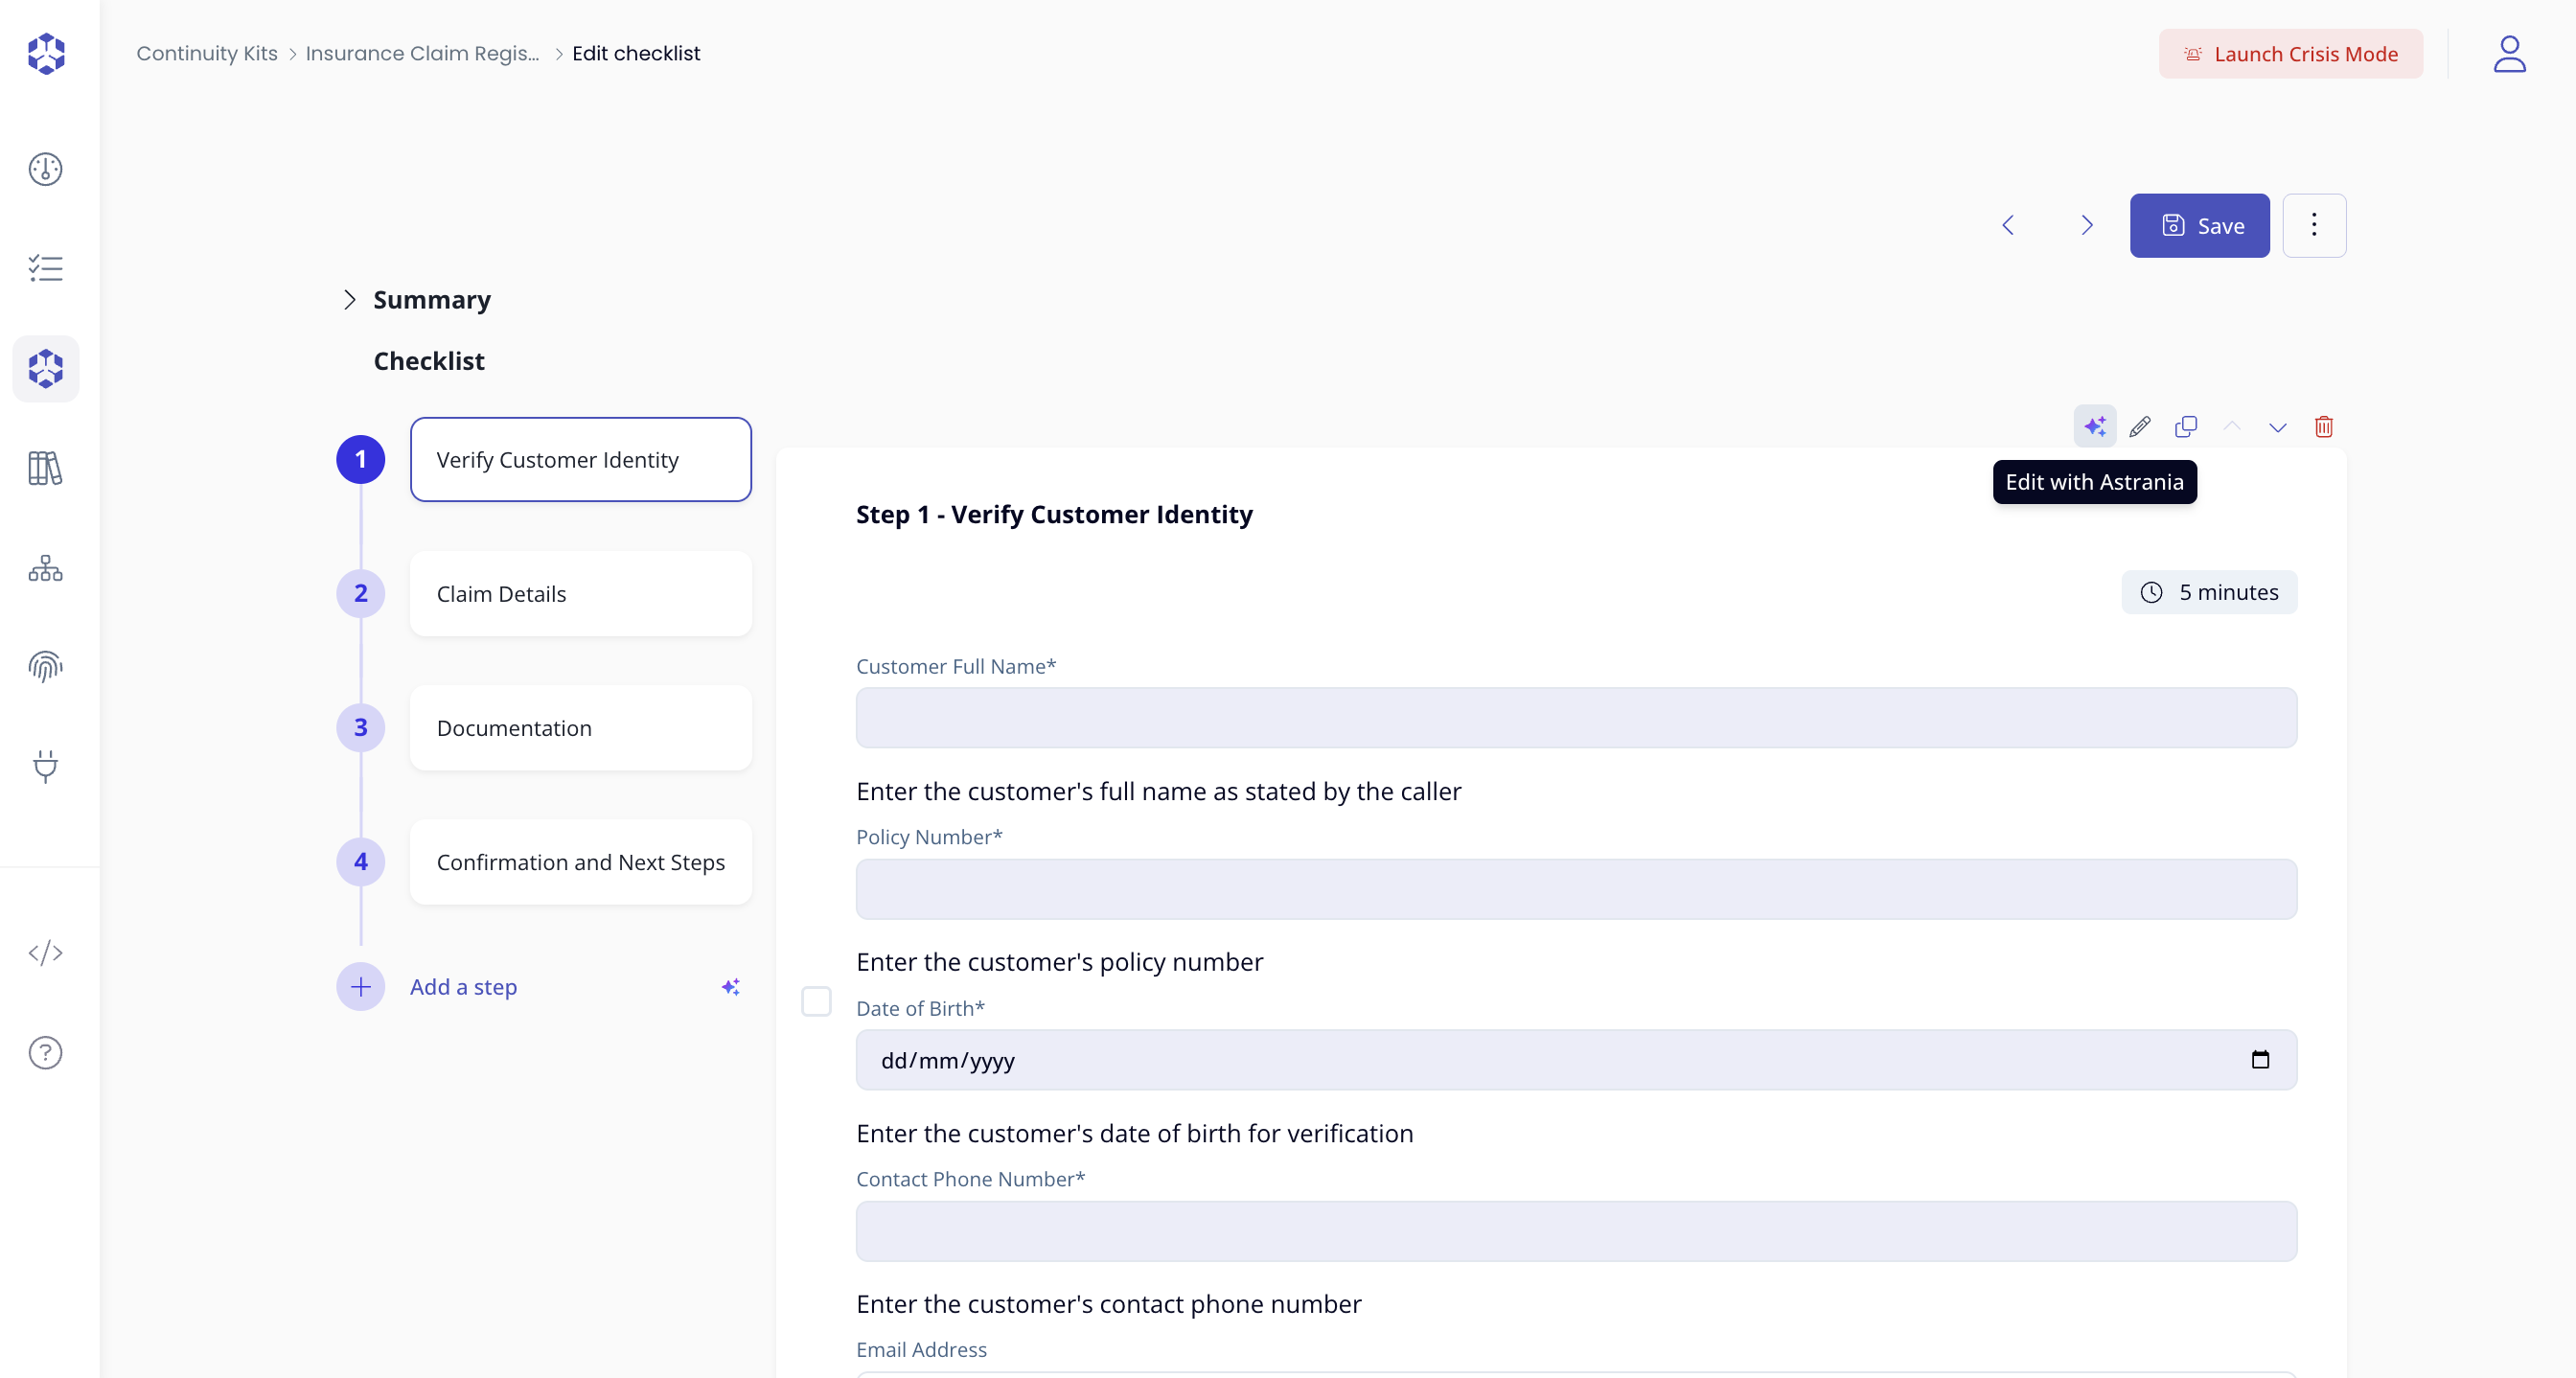2576x1378 pixels.
Task: Click the user profile icon
Action: tap(2509, 54)
